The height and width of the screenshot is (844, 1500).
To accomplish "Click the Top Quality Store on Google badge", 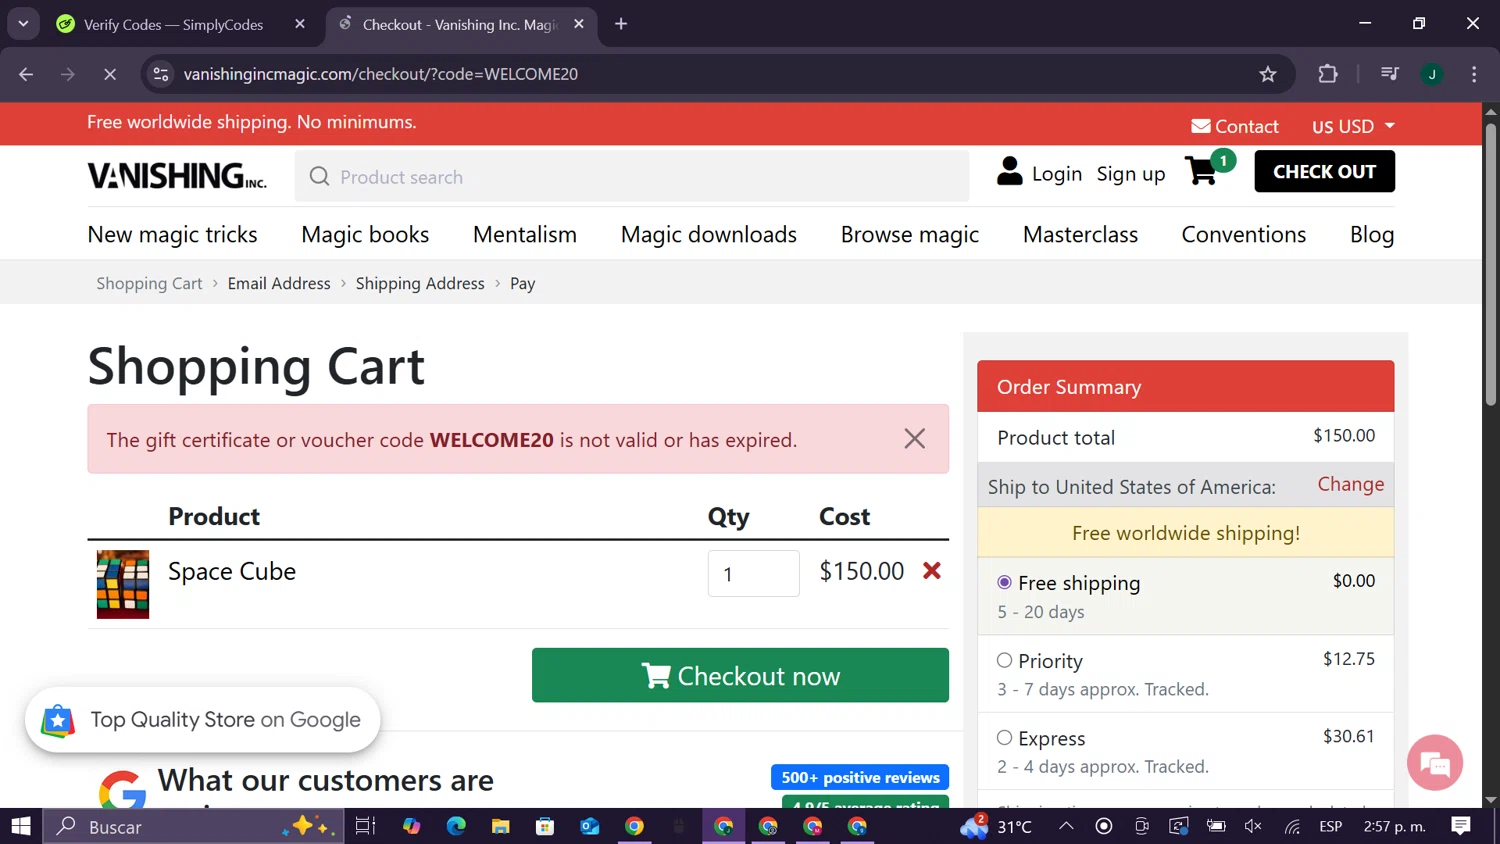I will click(203, 720).
